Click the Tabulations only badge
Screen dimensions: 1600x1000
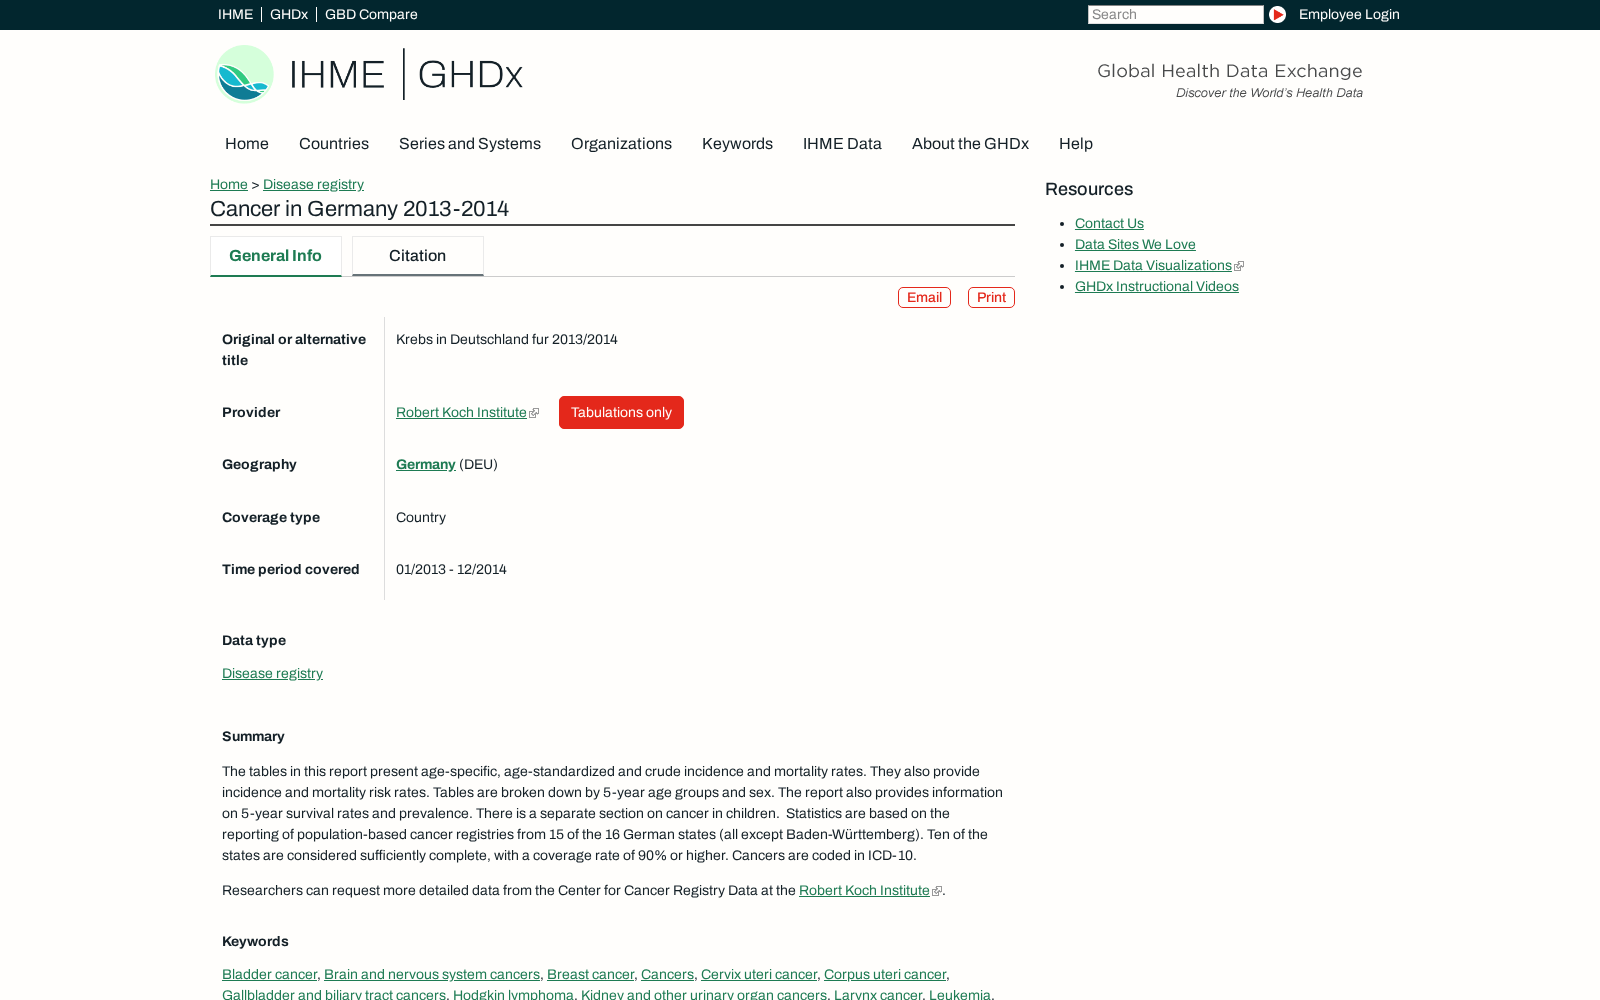click(x=621, y=412)
